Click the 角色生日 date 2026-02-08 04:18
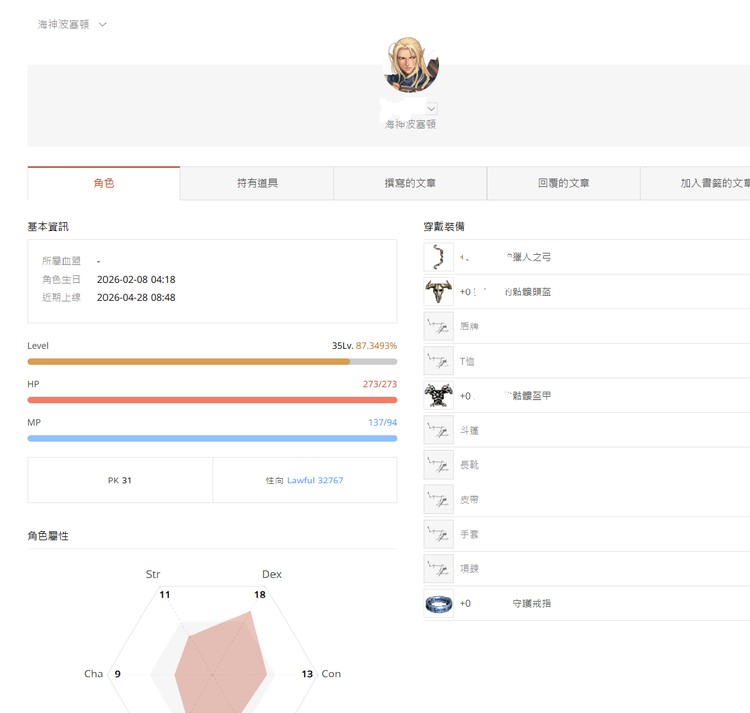750x713 pixels. pos(136,279)
